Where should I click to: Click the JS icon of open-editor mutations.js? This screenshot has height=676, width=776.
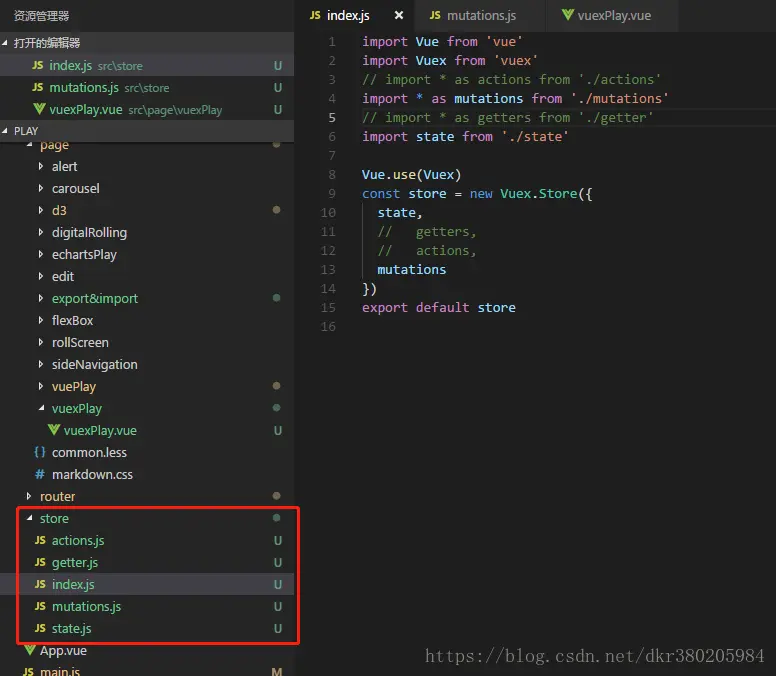pos(38,88)
